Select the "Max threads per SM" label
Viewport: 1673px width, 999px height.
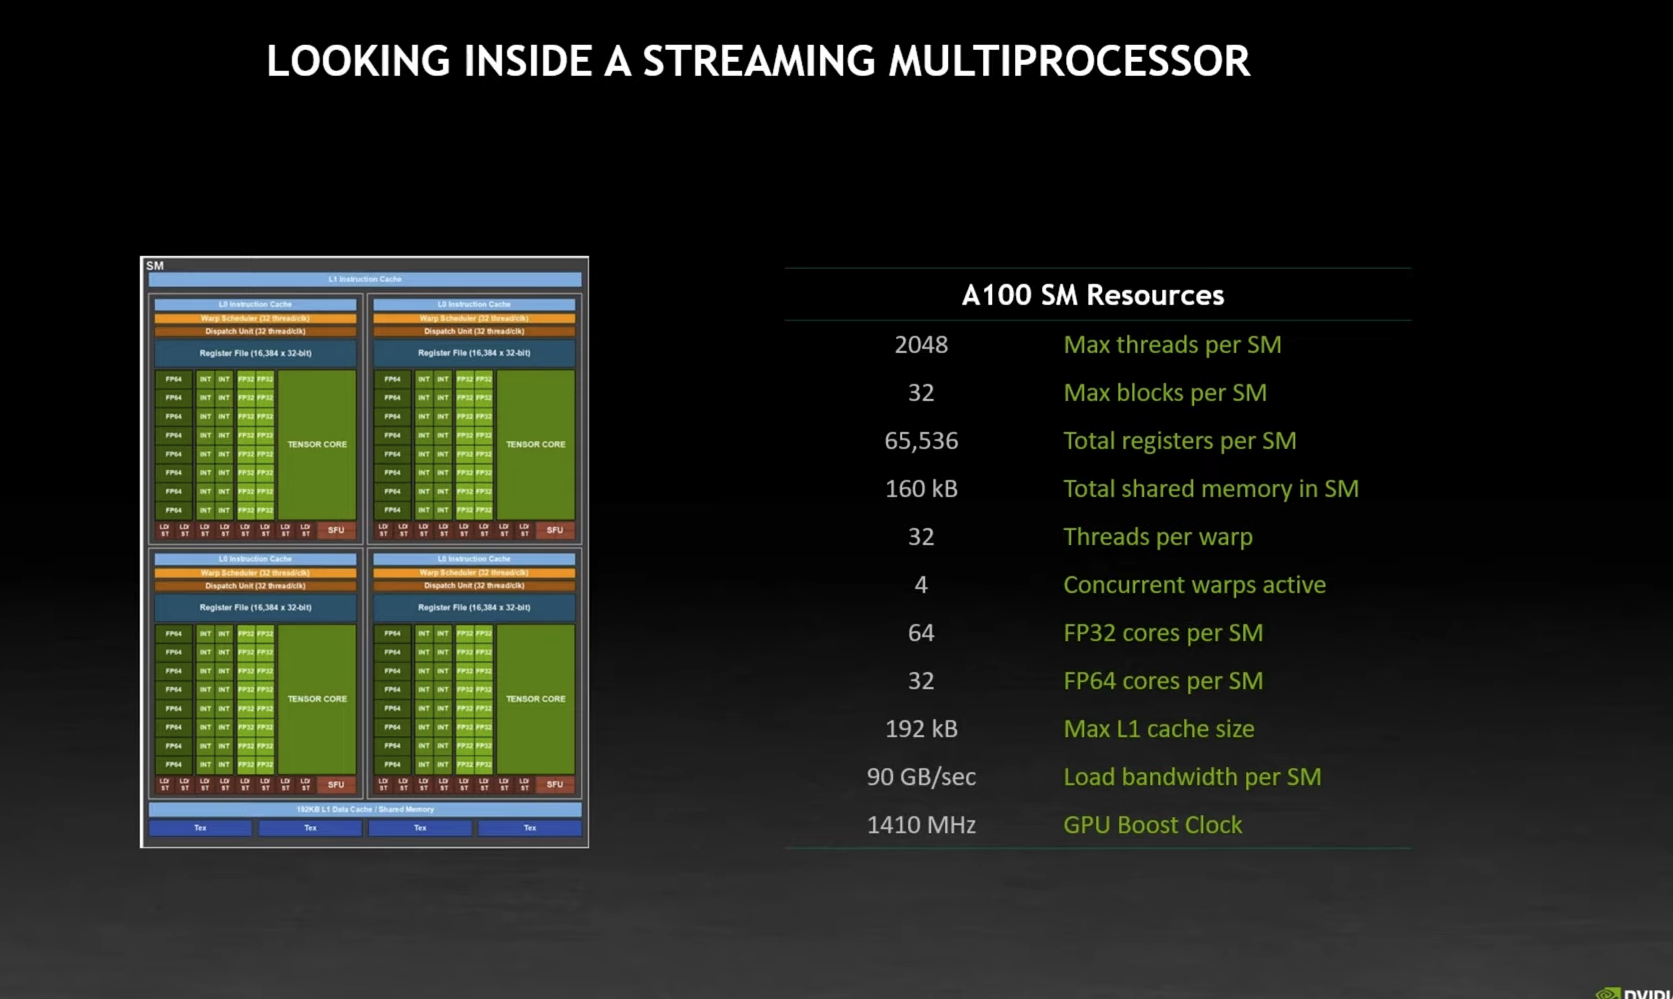pyautogui.click(x=1172, y=345)
